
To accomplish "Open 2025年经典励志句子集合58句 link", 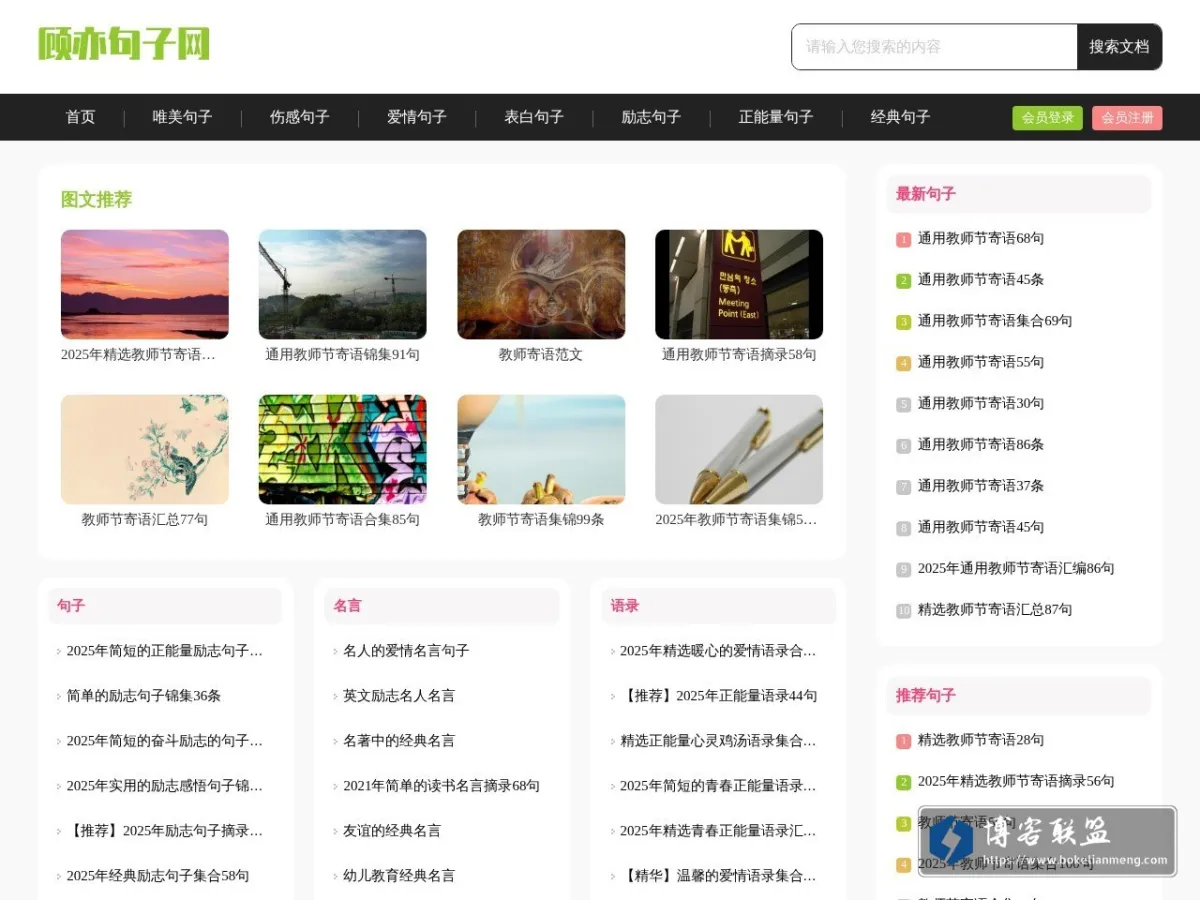I will [x=158, y=876].
